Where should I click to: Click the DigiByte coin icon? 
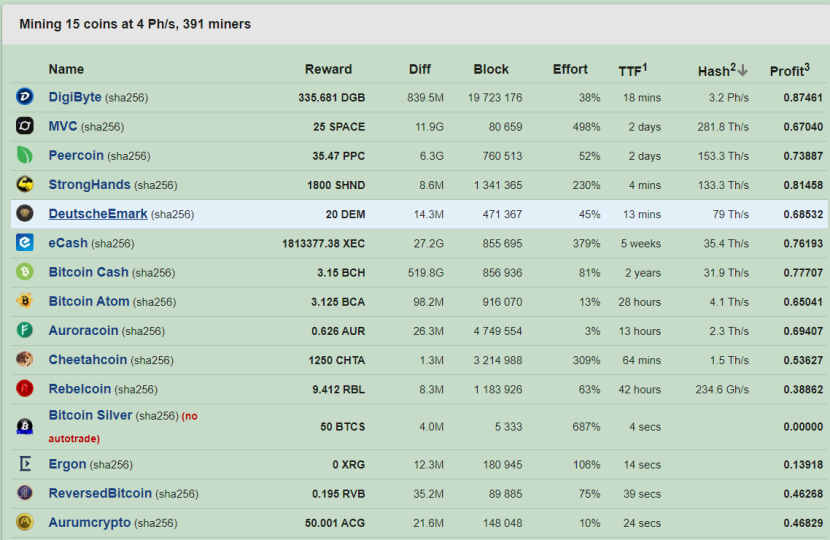click(x=25, y=97)
